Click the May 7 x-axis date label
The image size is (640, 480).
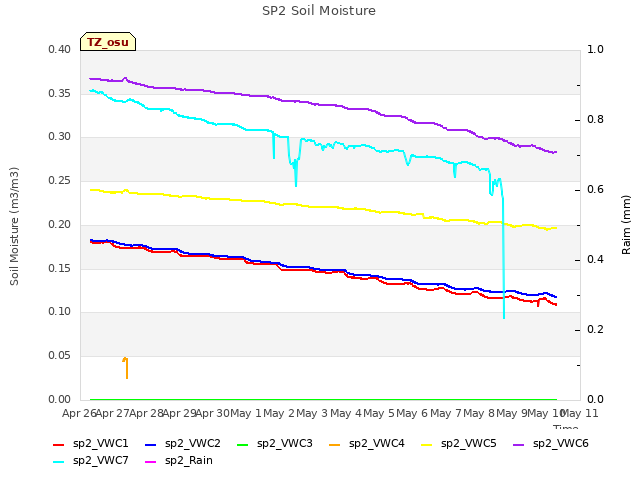(446, 413)
